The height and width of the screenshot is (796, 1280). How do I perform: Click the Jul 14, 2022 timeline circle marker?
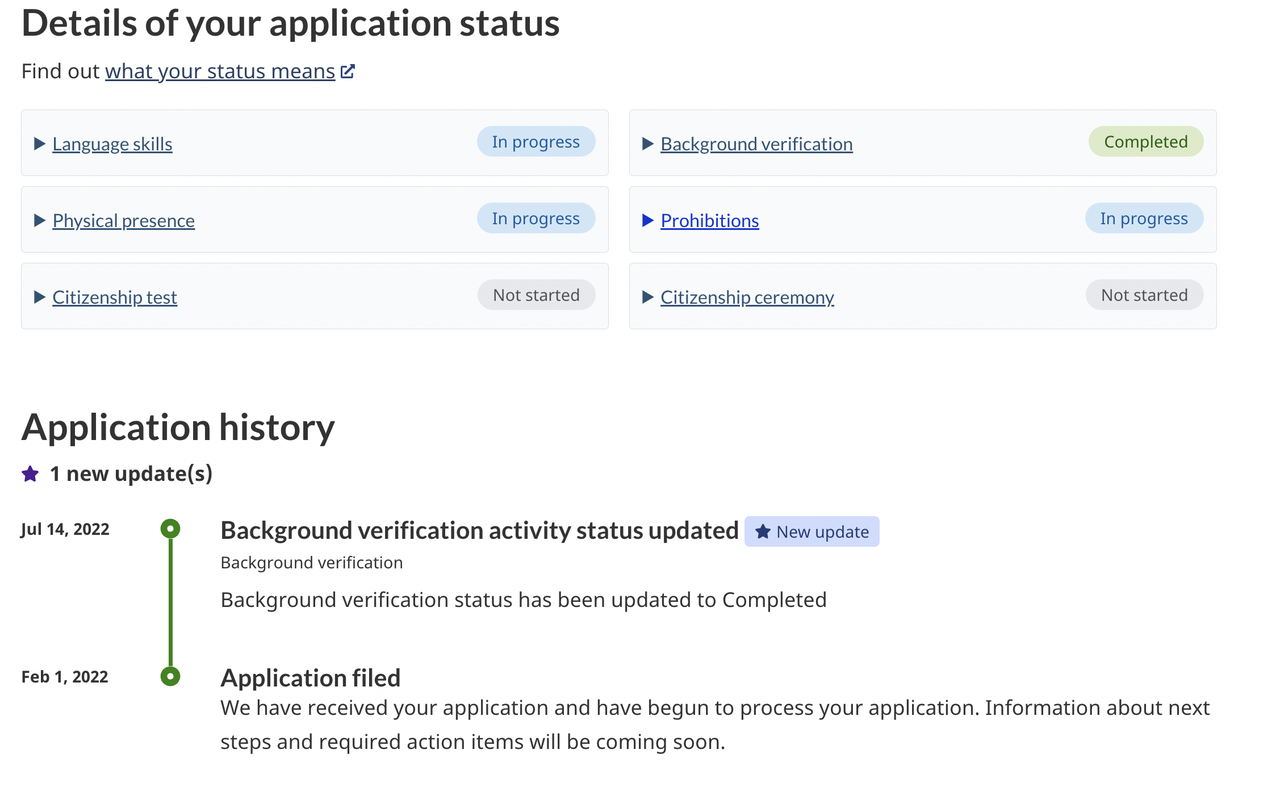point(171,528)
